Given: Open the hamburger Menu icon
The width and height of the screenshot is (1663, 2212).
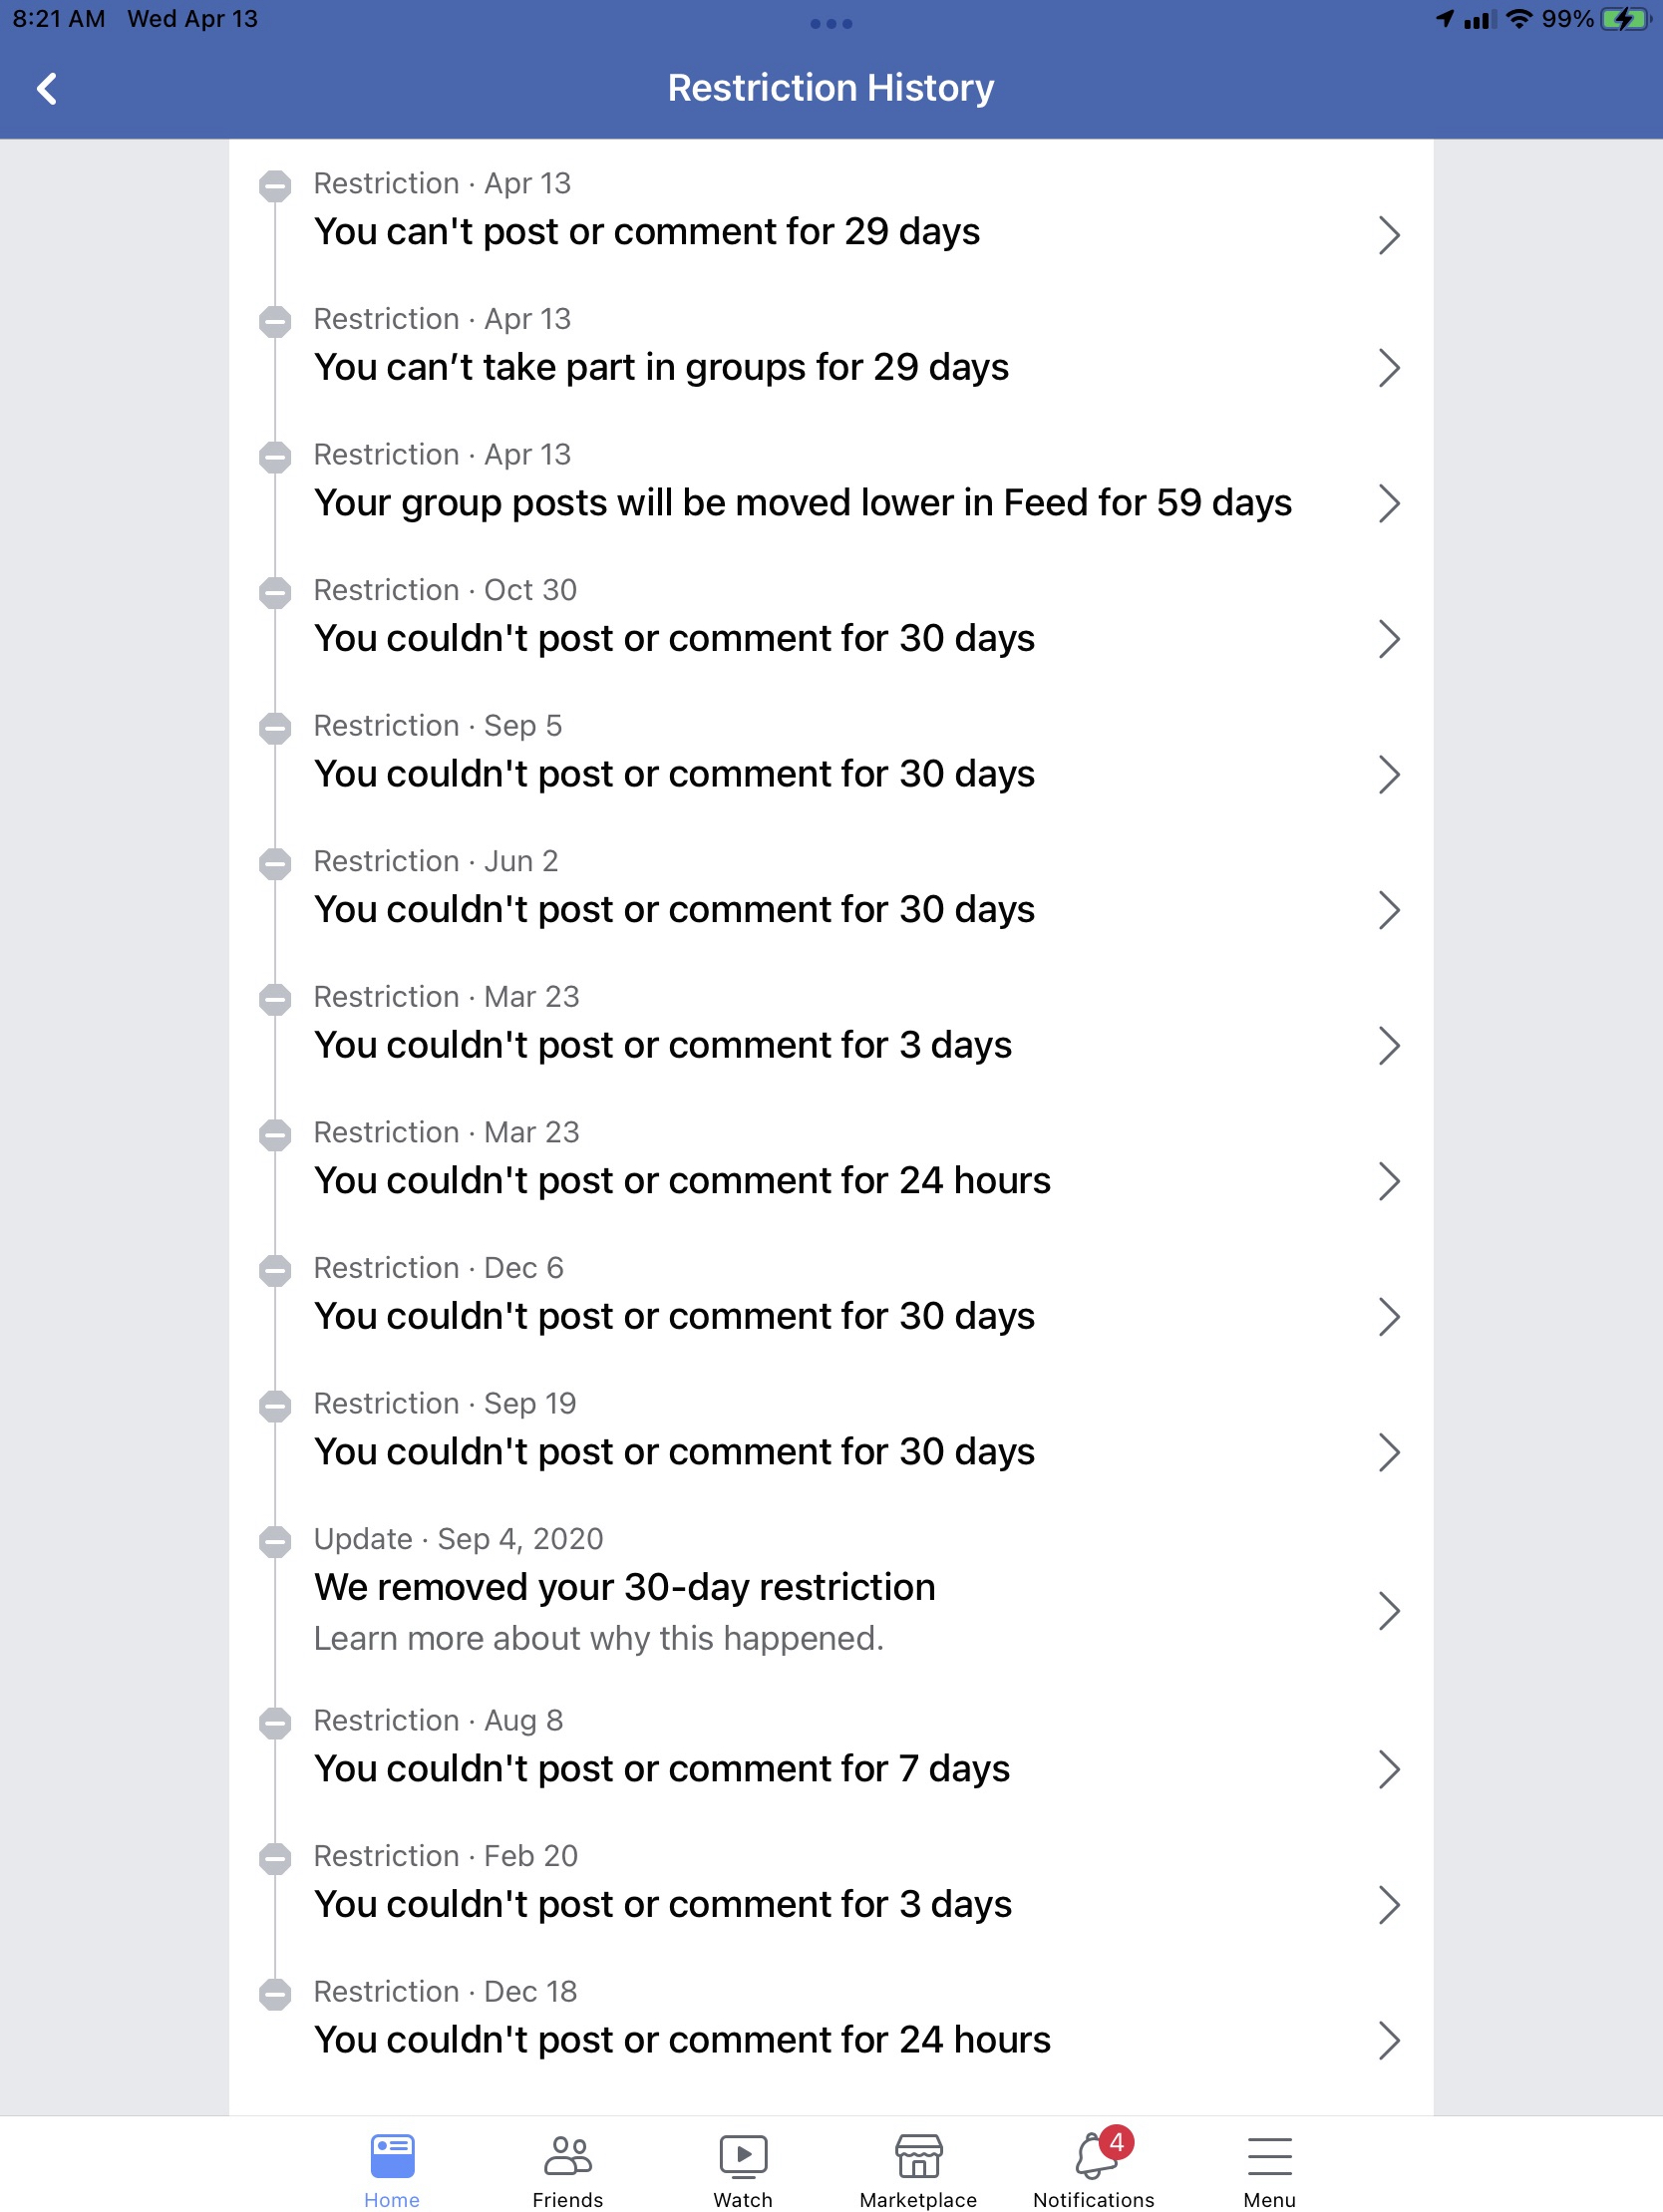Looking at the screenshot, I should tap(1269, 2155).
